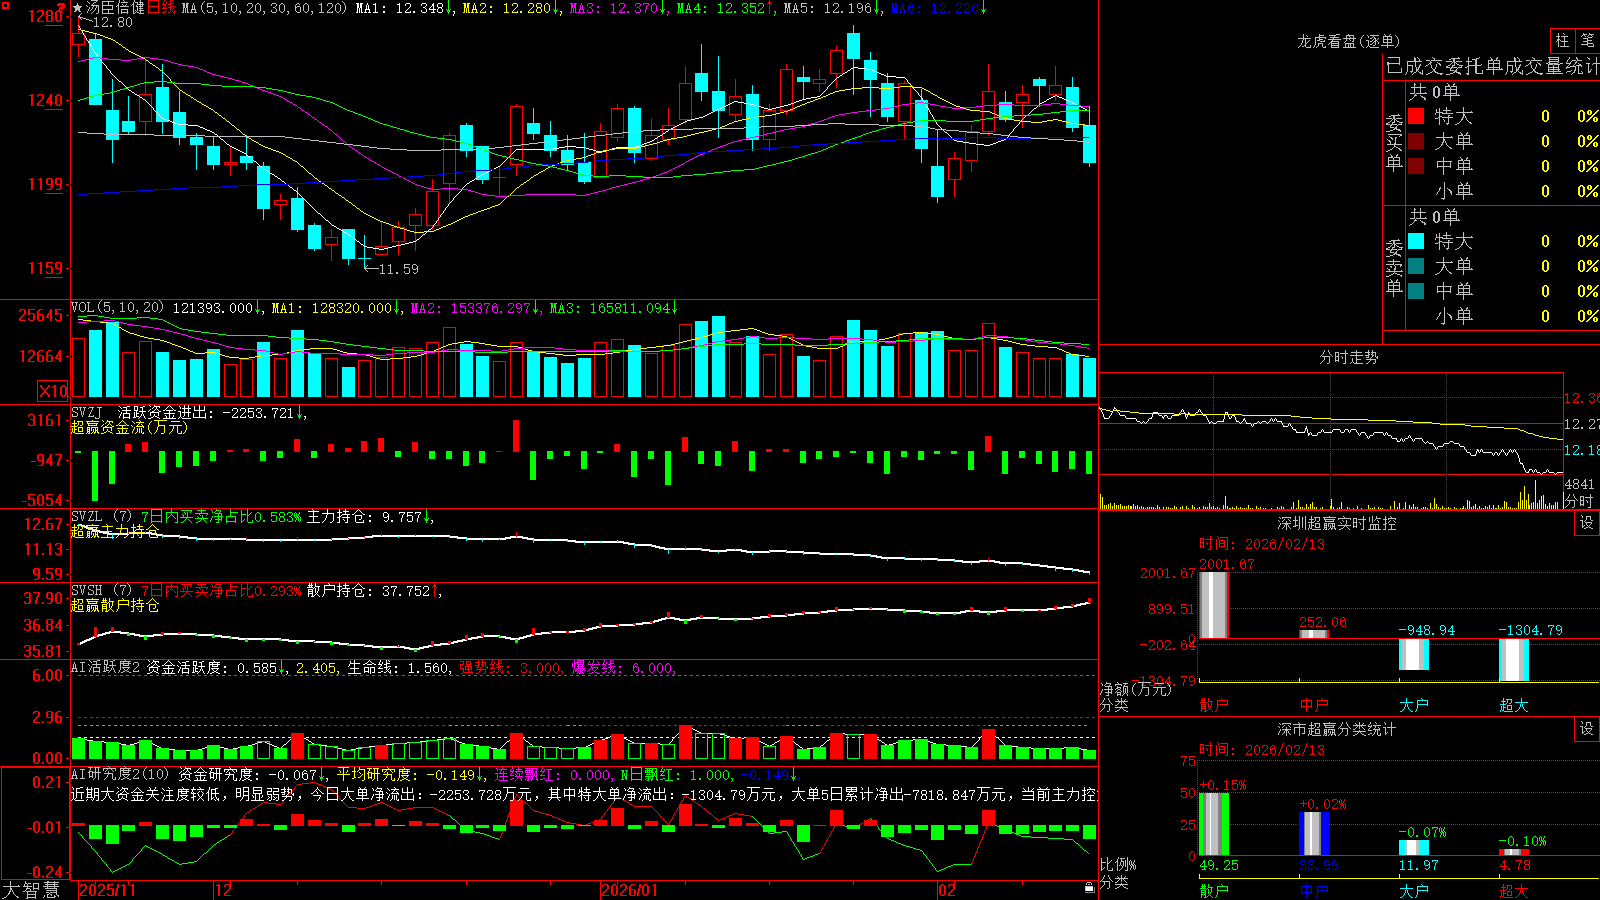Click the yellow MA2: 12.280 value

(x=510, y=8)
